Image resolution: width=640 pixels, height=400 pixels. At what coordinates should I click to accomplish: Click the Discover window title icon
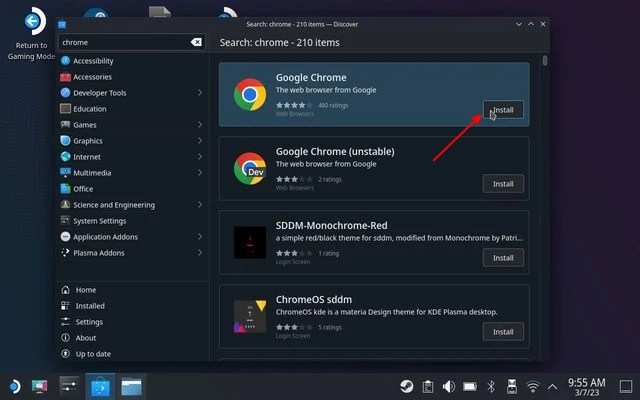pyautogui.click(x=62, y=24)
